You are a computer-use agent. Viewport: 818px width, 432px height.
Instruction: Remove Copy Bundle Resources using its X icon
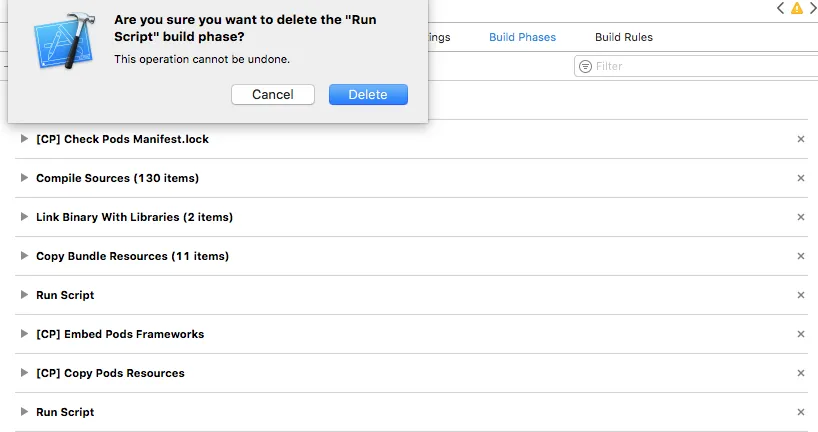pyautogui.click(x=800, y=256)
